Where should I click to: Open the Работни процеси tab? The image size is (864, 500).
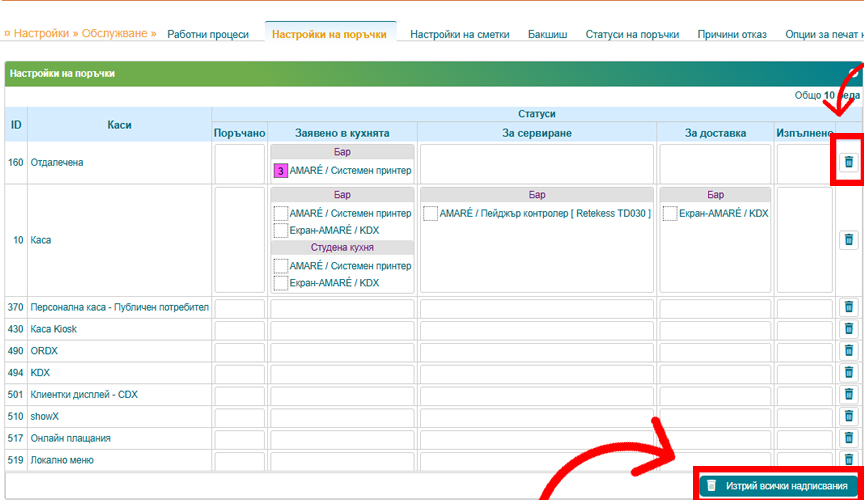[x=208, y=34]
